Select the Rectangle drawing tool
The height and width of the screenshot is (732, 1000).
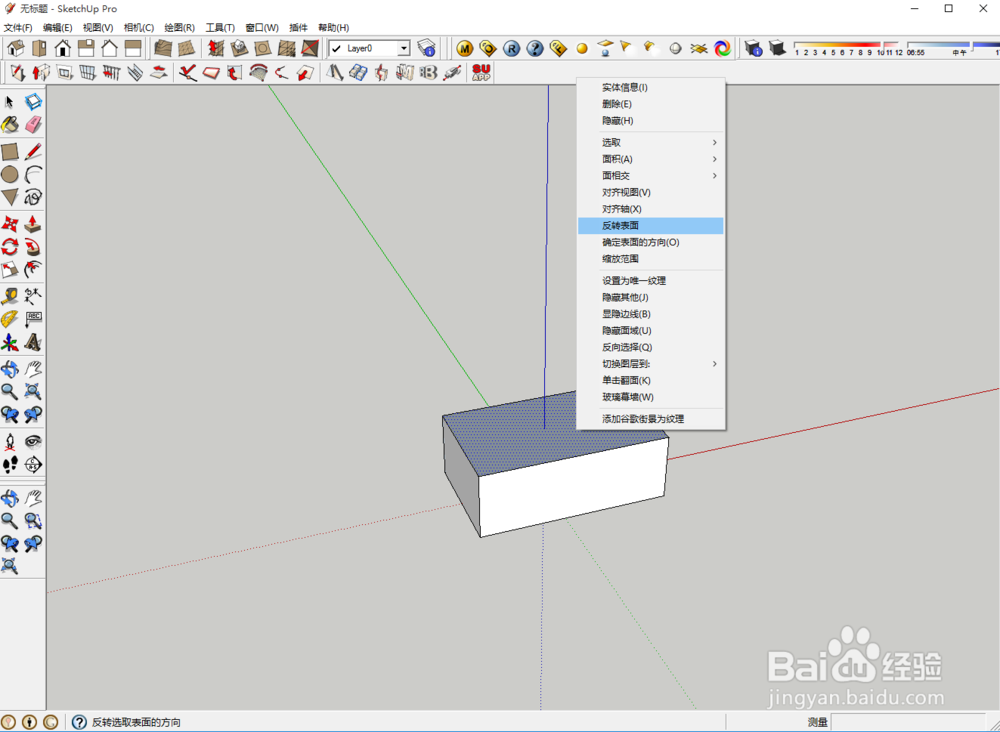(x=10, y=152)
